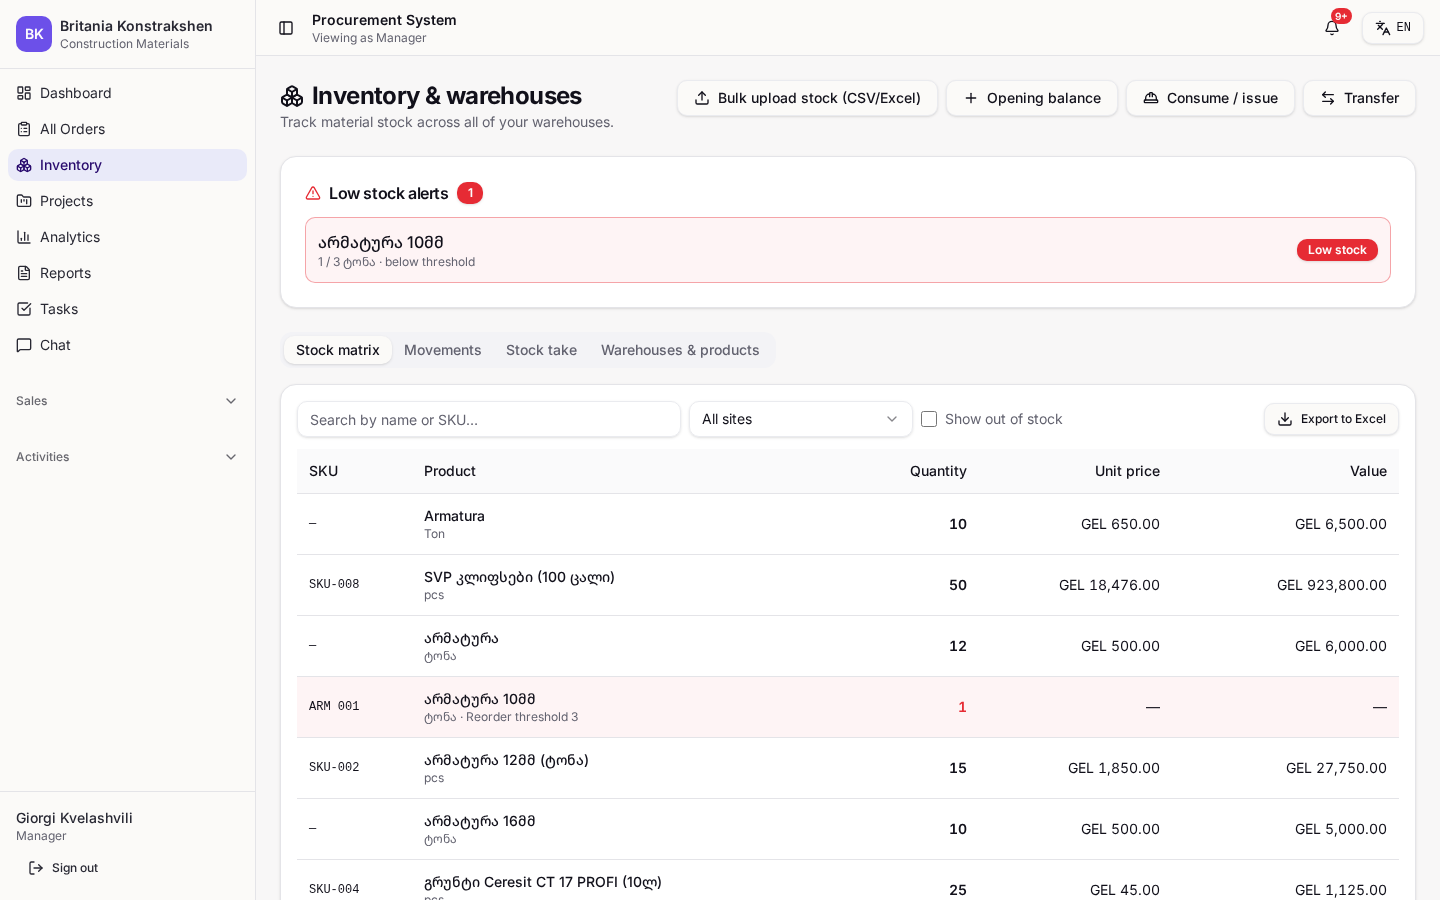Click the ARM 001 SKU cell
Image resolution: width=1440 pixels, height=900 pixels.
coord(334,707)
